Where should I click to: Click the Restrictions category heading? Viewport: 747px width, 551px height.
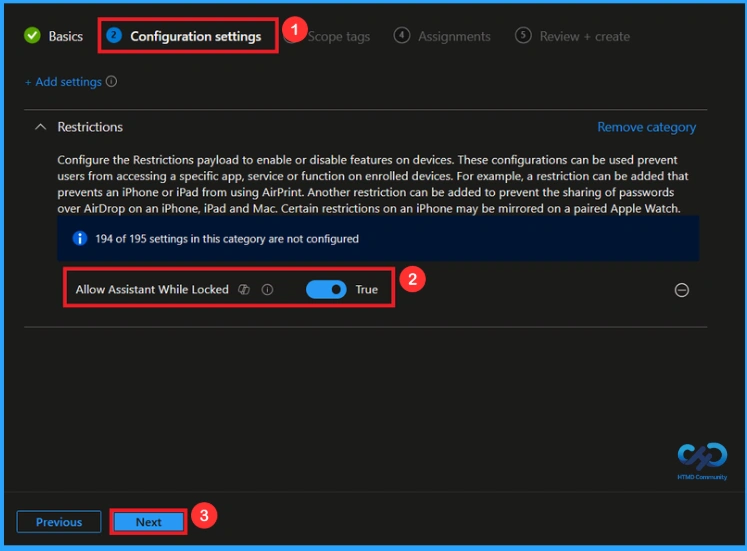90,127
